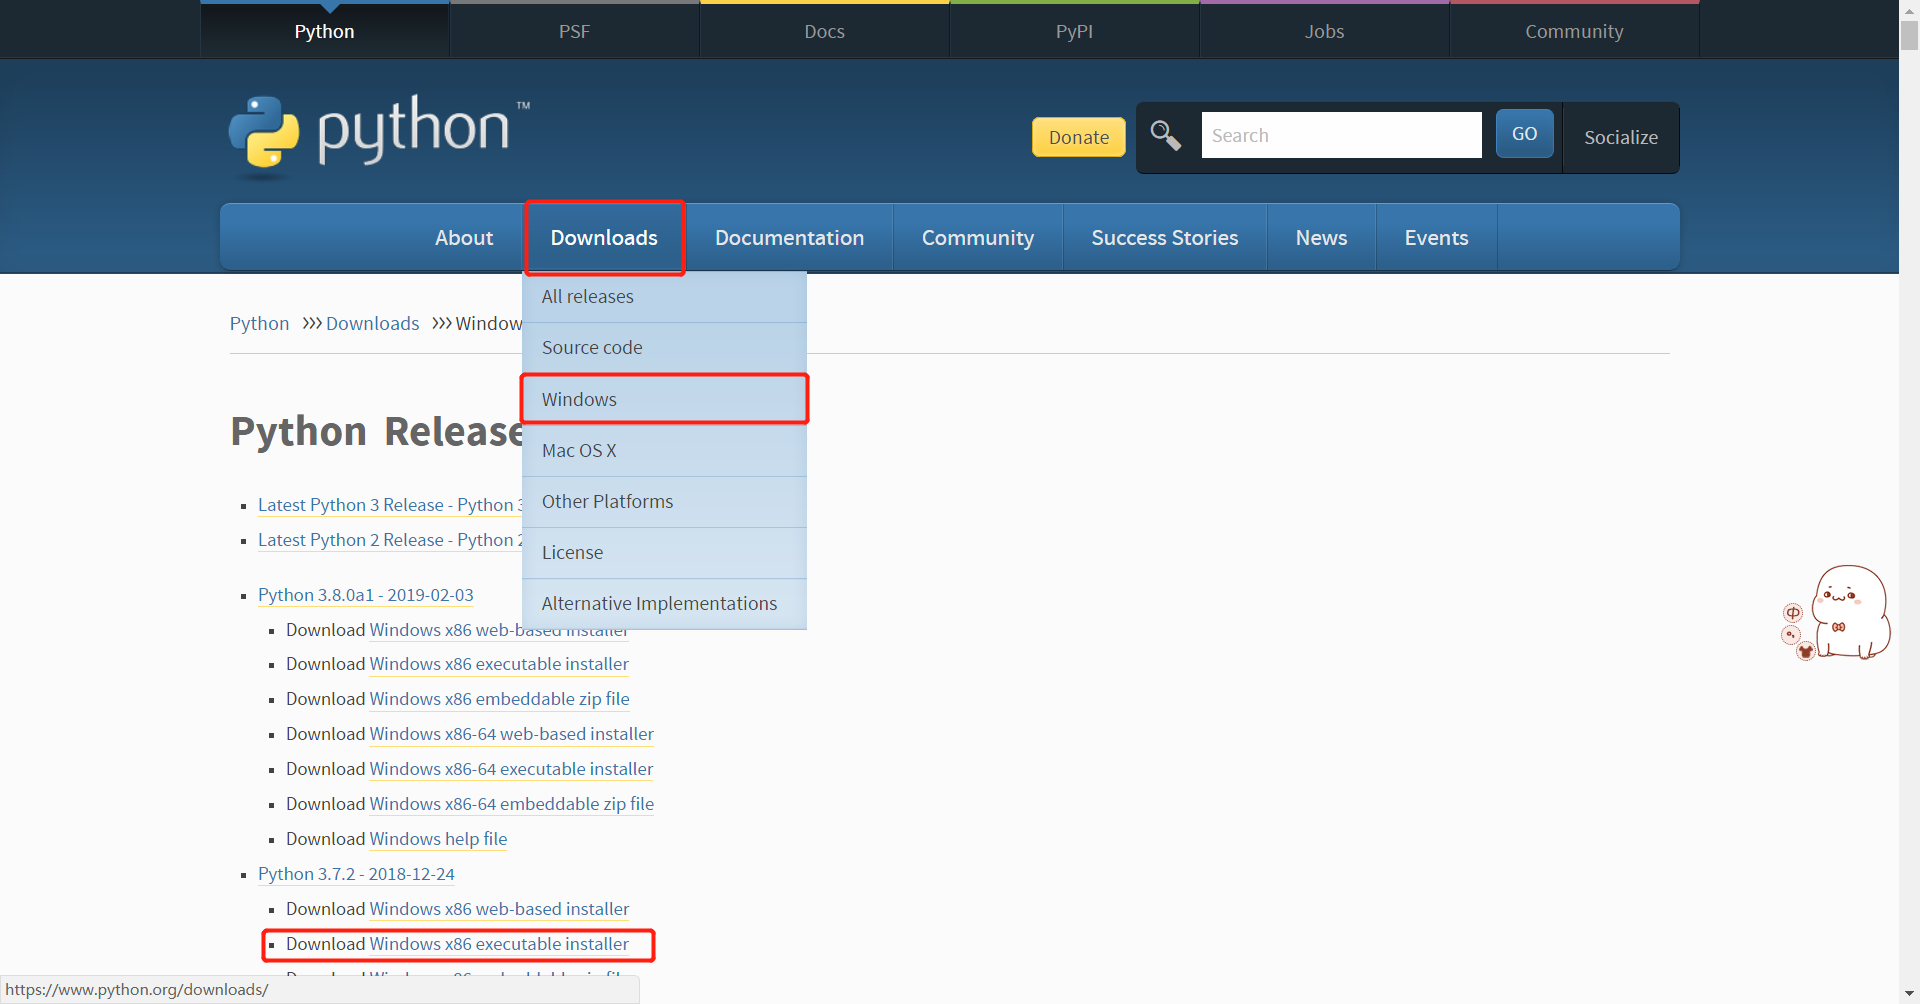Download 3.8.0a1 Windows x86 embeddable zip file
The height and width of the screenshot is (1004, 1920).
click(499, 699)
